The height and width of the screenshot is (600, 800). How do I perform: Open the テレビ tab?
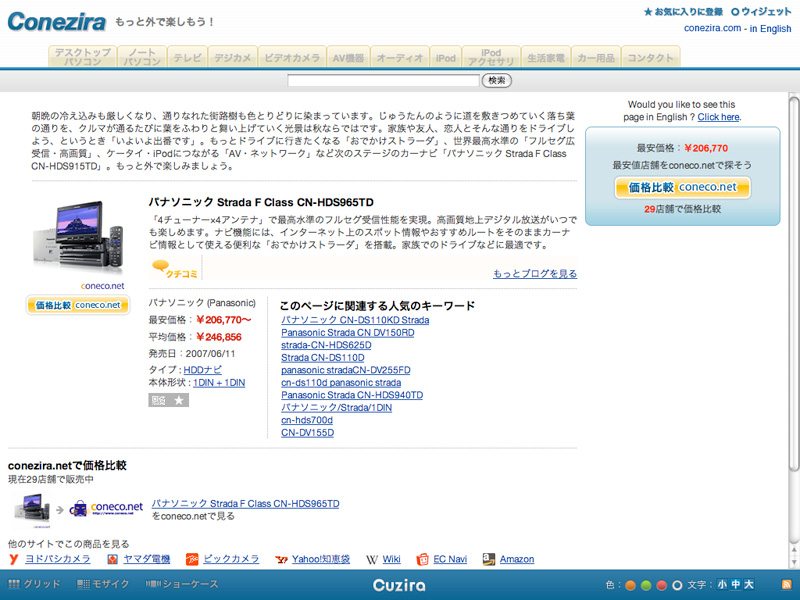coord(187,58)
